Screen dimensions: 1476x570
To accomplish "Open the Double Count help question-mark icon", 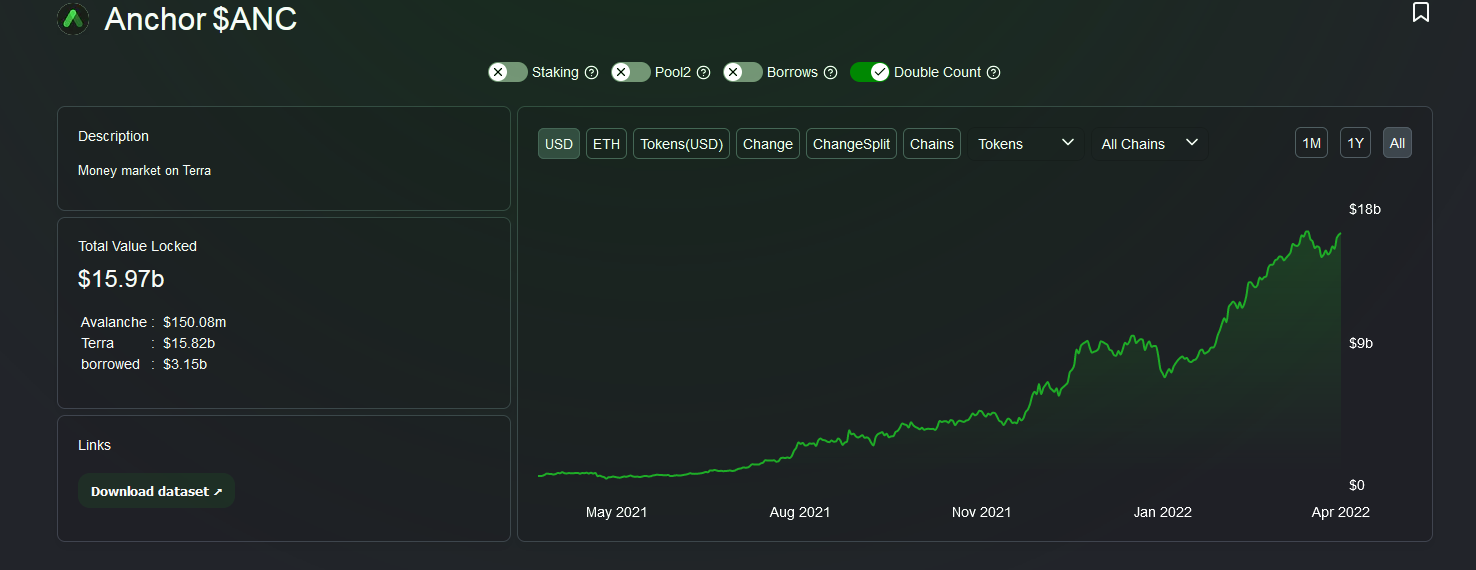I will click(x=993, y=72).
